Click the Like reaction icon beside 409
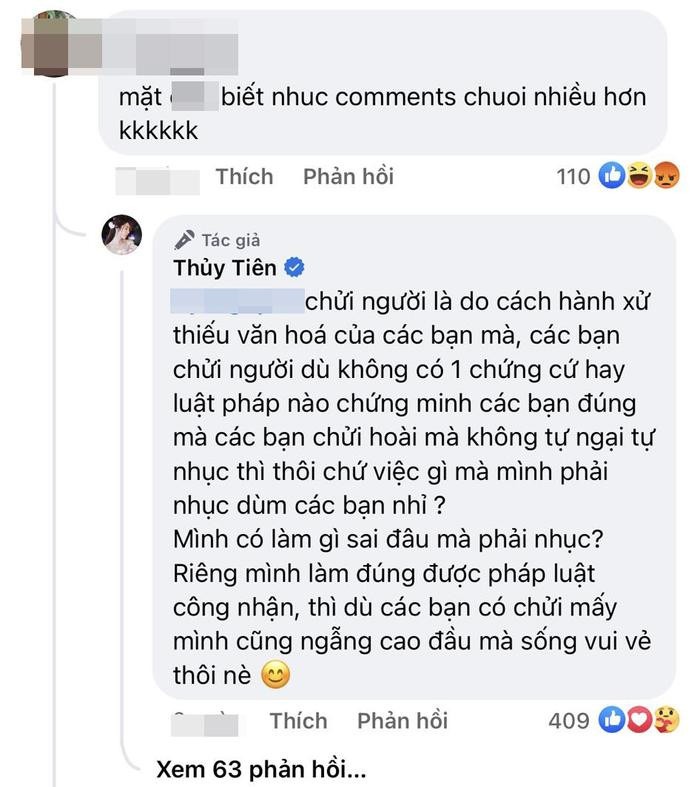The image size is (700, 787). point(612,720)
